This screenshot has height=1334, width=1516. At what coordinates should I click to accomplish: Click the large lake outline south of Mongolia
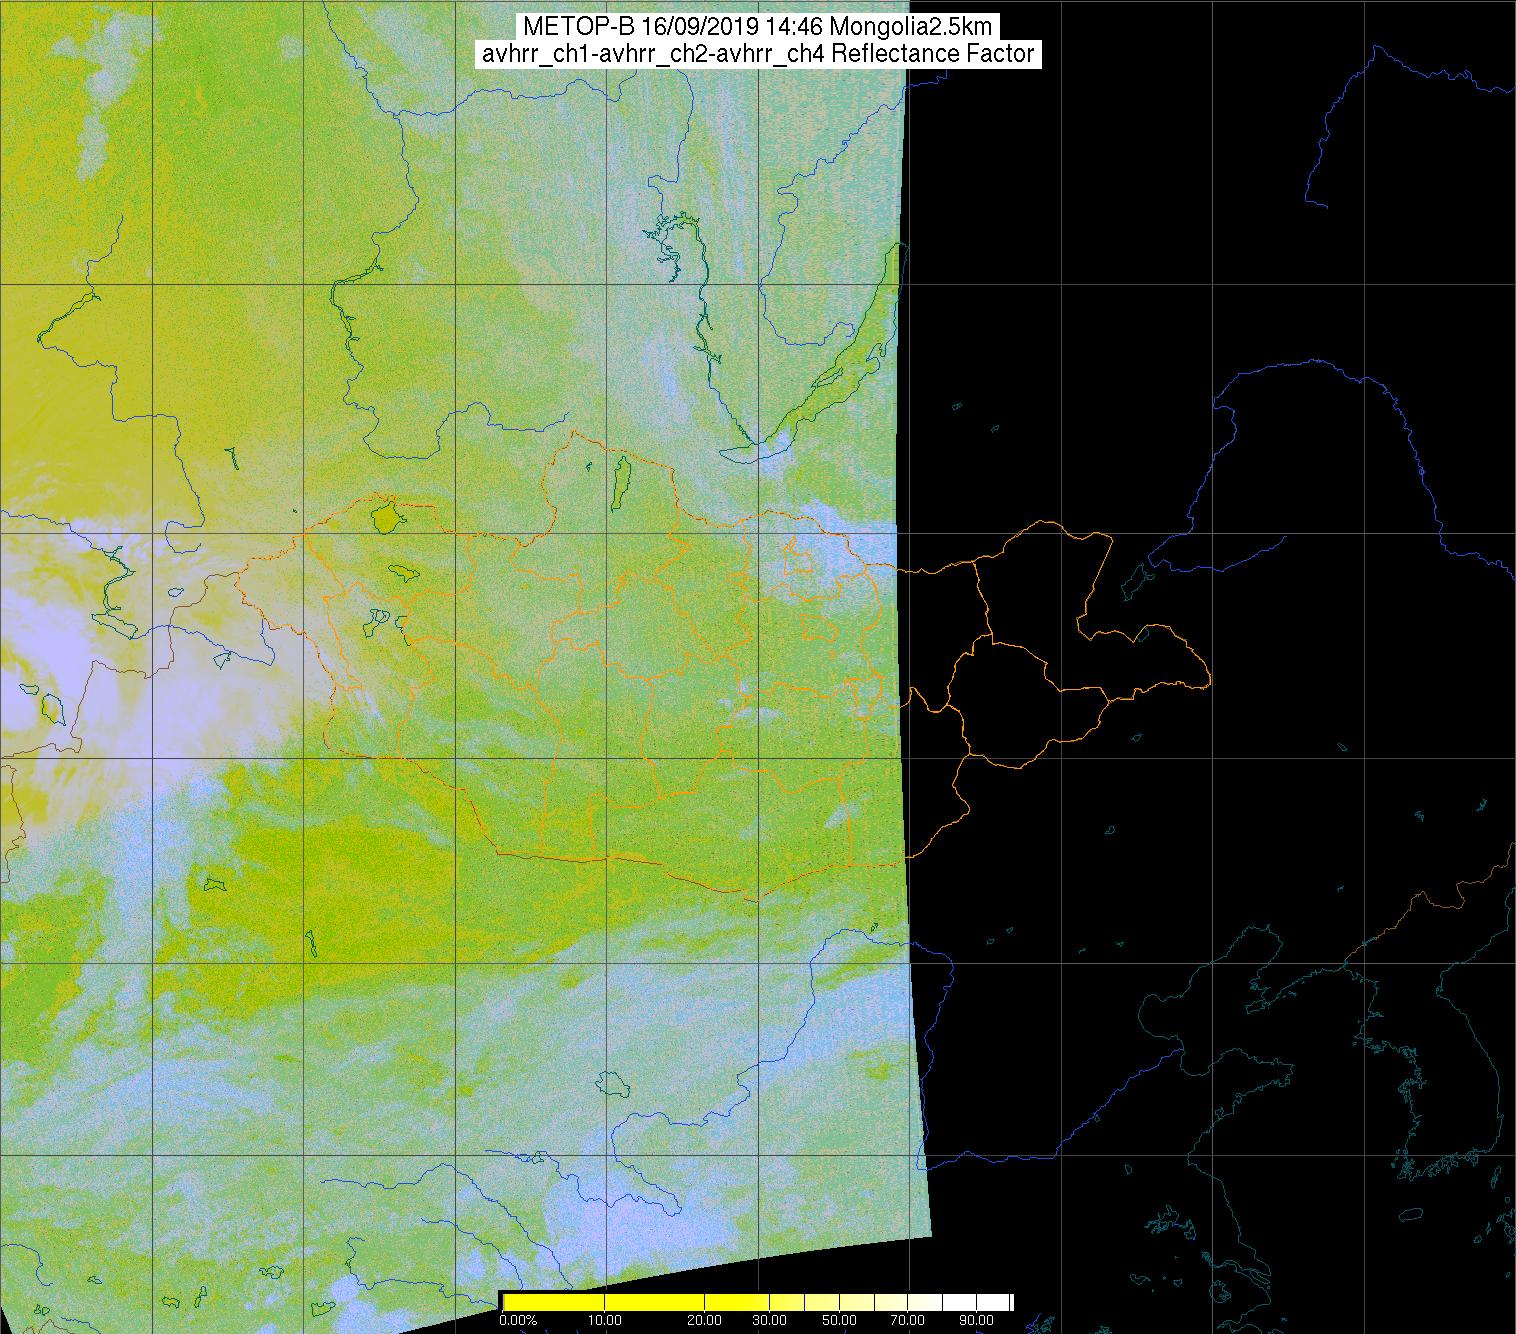pos(610,1083)
